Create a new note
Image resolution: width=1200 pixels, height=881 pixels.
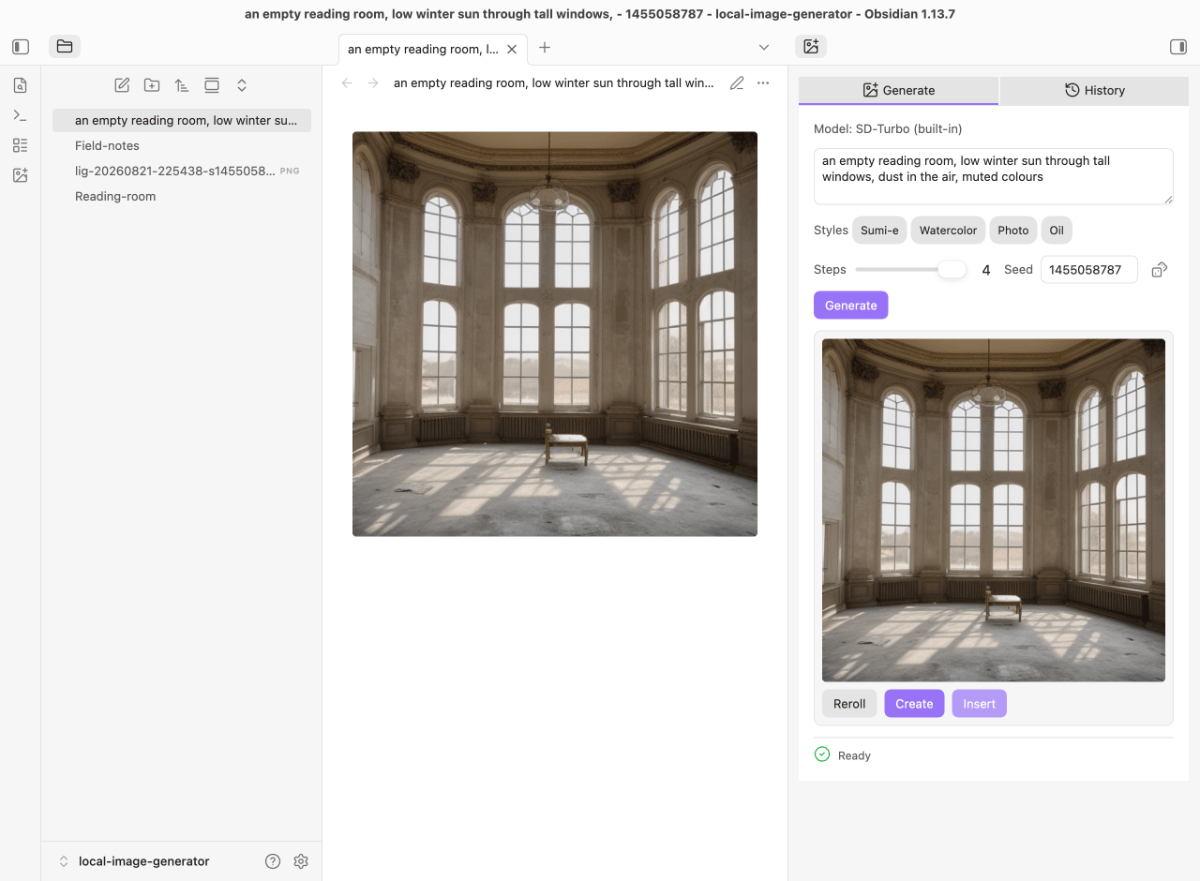[122, 85]
